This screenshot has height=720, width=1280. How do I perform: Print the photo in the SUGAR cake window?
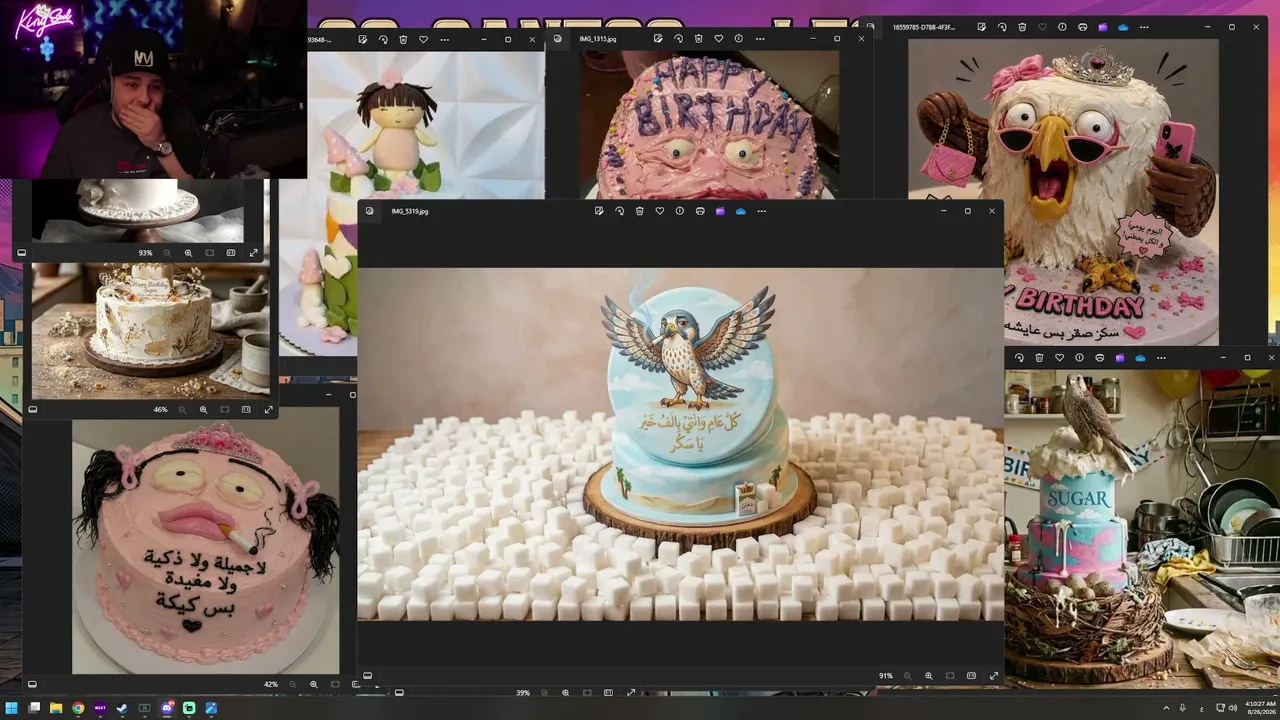click(x=1099, y=357)
